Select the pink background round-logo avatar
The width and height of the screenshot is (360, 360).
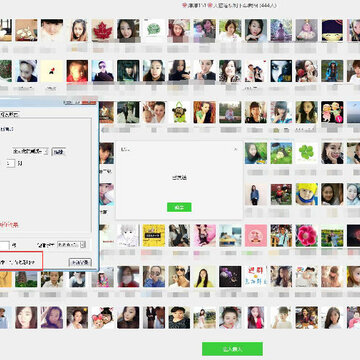pyautogui.click(x=256, y=235)
